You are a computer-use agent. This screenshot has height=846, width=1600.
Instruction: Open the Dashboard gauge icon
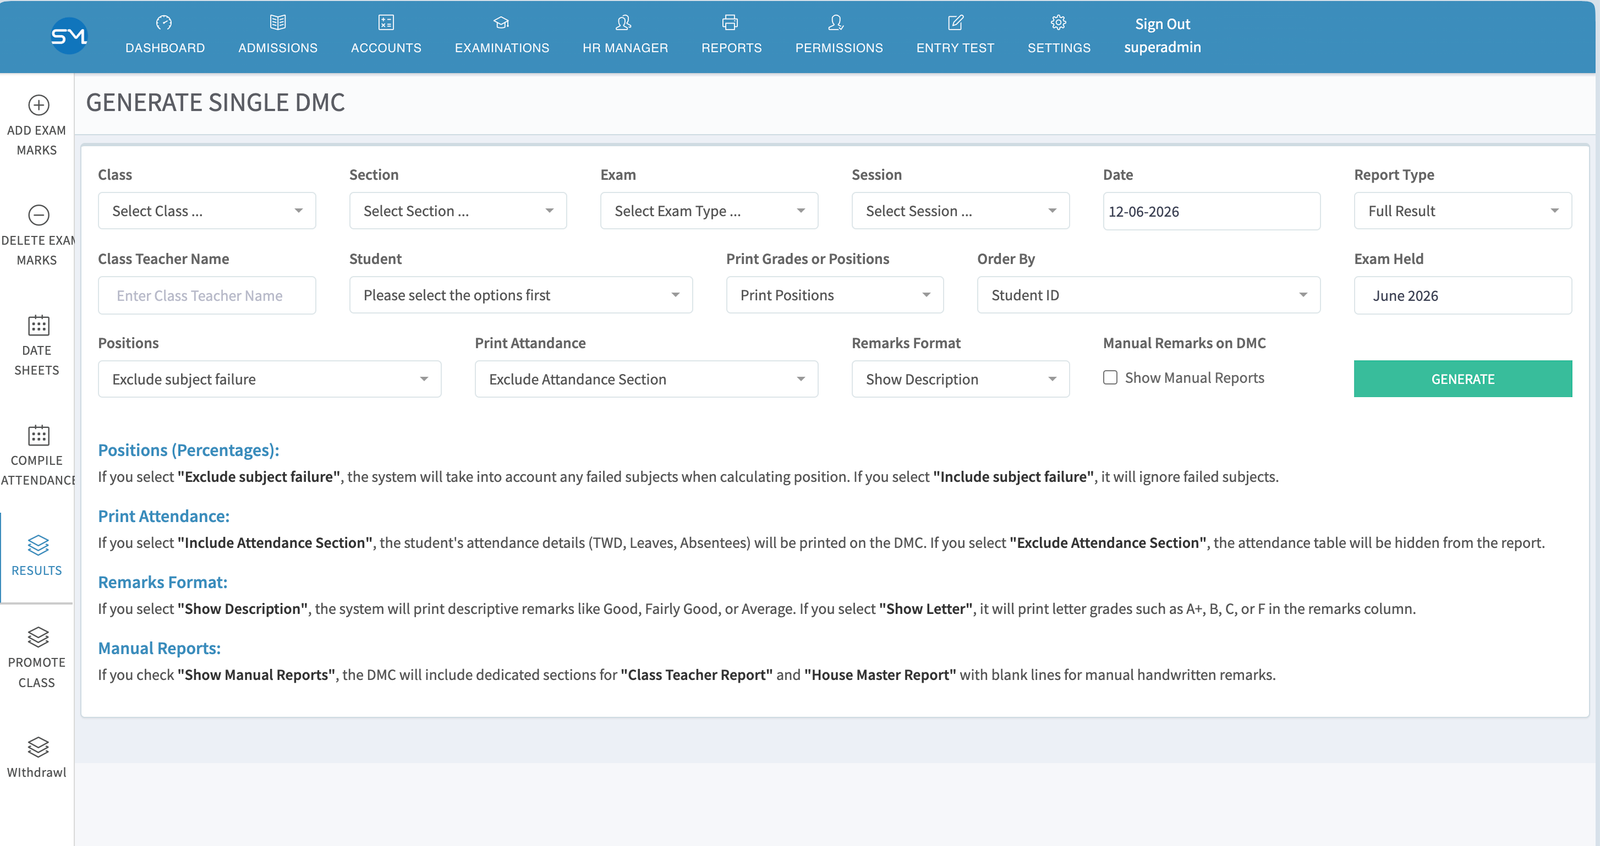pos(165,22)
